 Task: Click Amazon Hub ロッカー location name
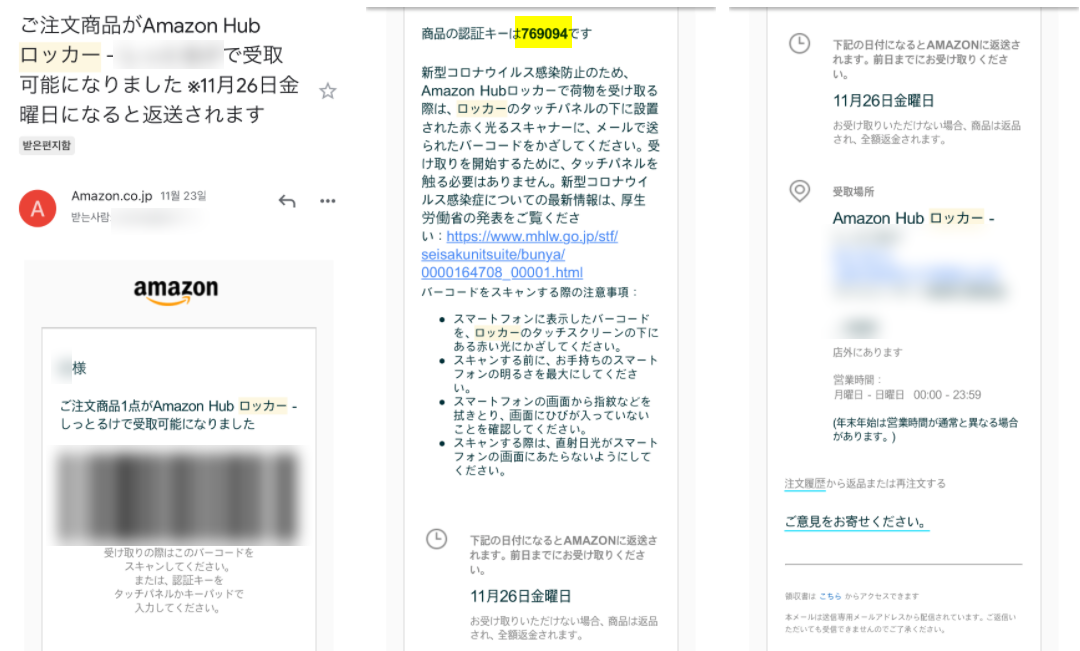[x=913, y=218]
